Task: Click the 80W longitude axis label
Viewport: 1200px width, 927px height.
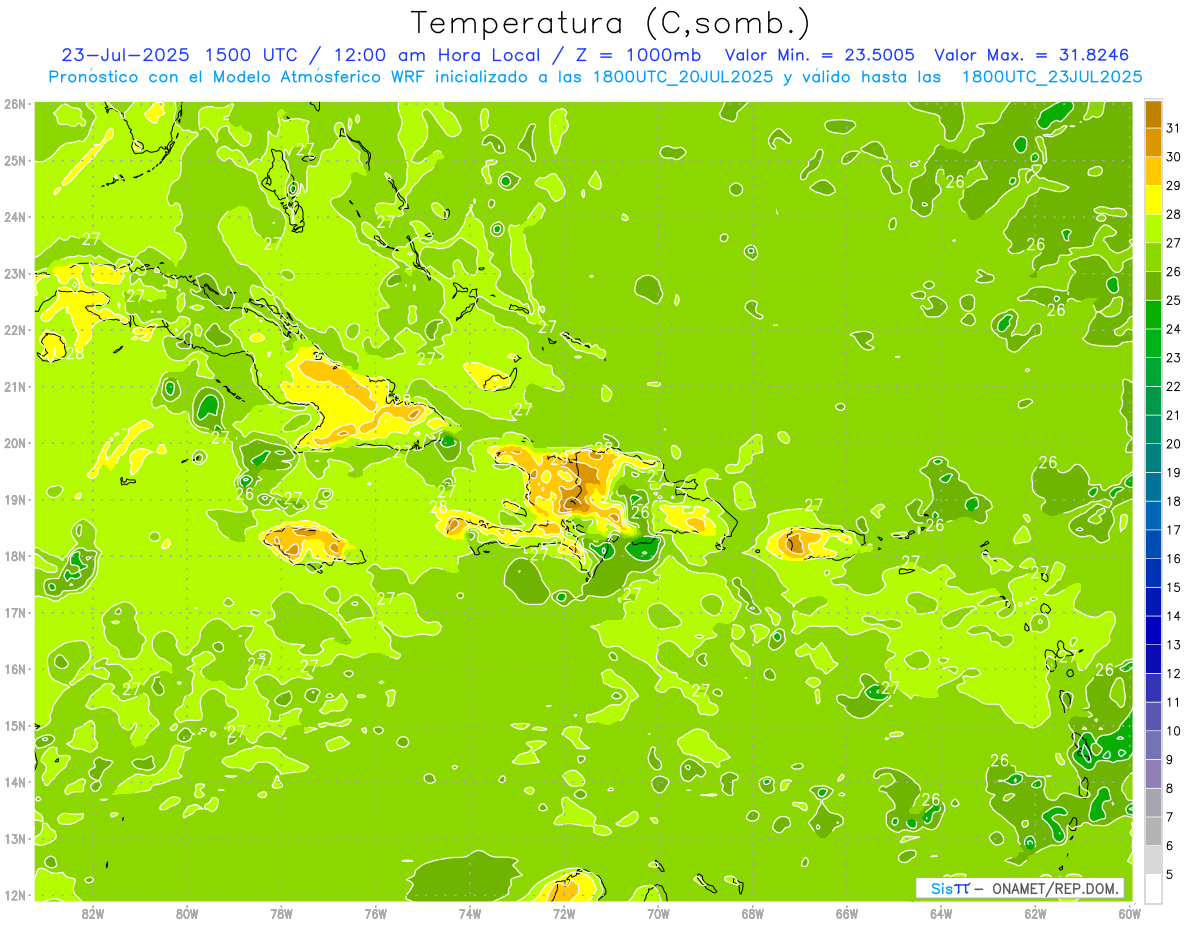Action: [x=186, y=913]
